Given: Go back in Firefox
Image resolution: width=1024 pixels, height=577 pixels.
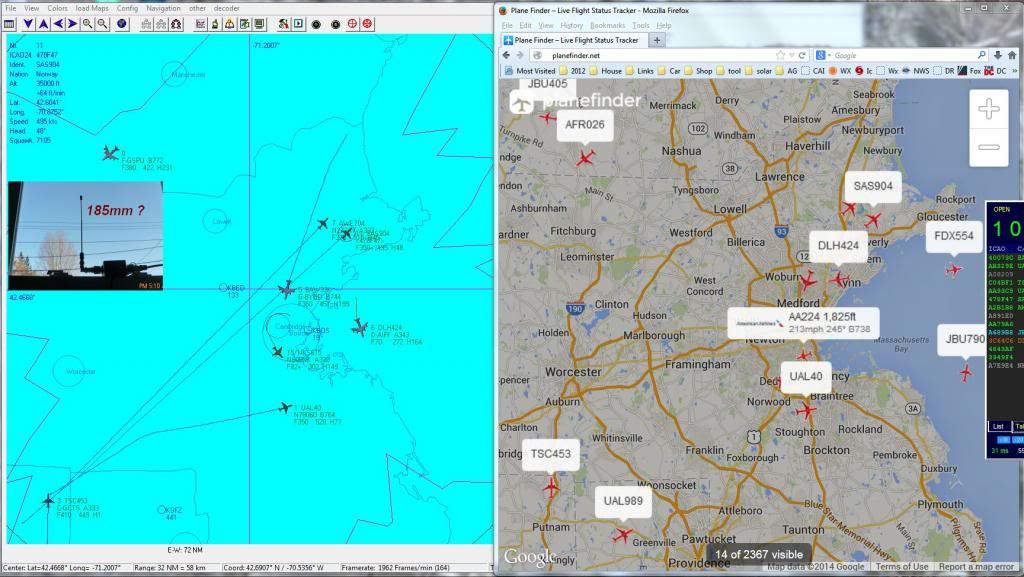Looking at the screenshot, I should (x=506, y=55).
